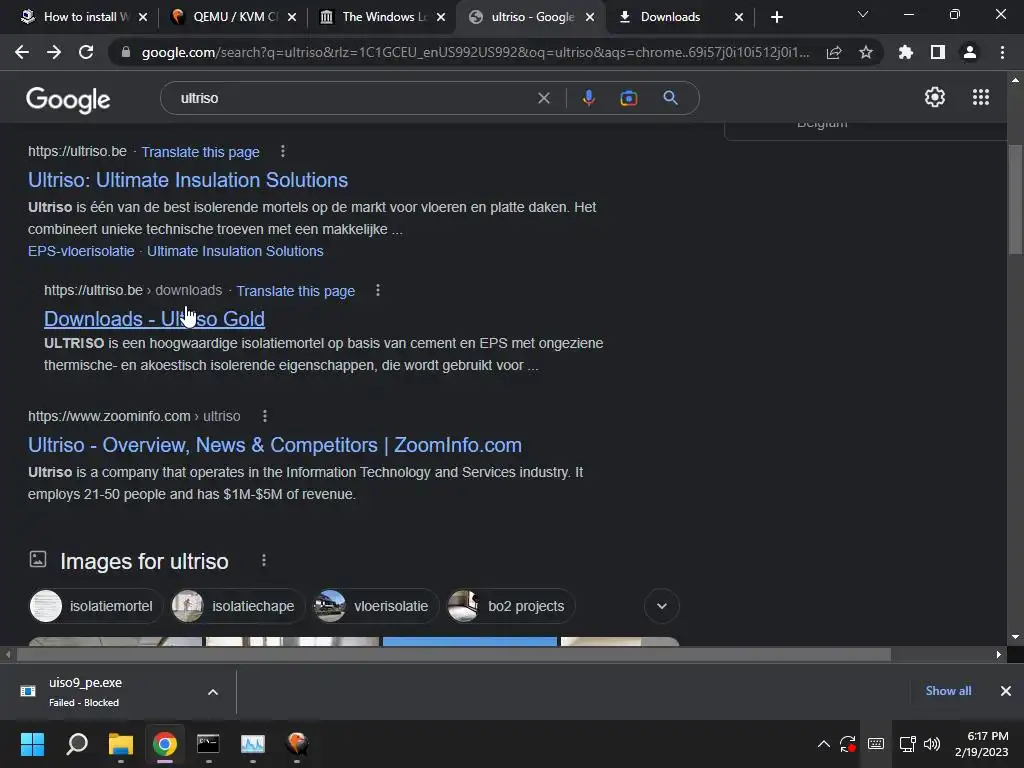Show all downloads

(x=948, y=691)
